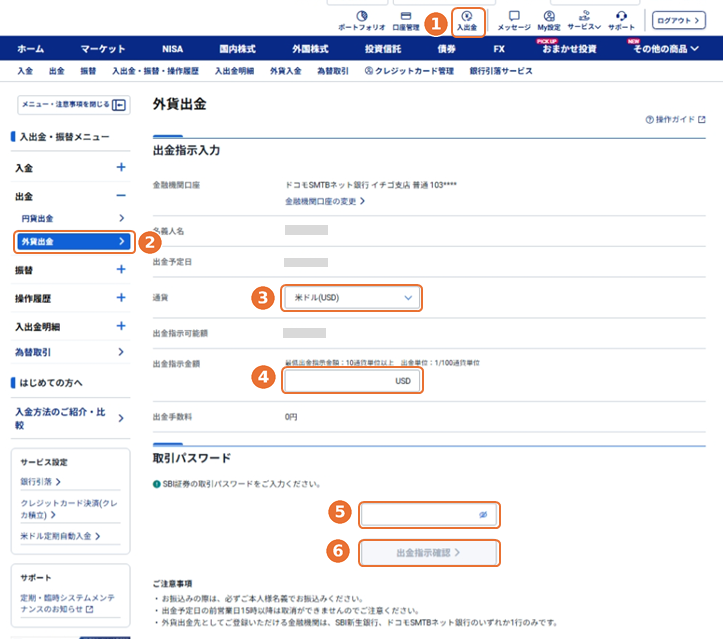This screenshot has height=639, width=723.
Task: Expand 入出金明細 sidebar section plus icon
Action: point(121,326)
